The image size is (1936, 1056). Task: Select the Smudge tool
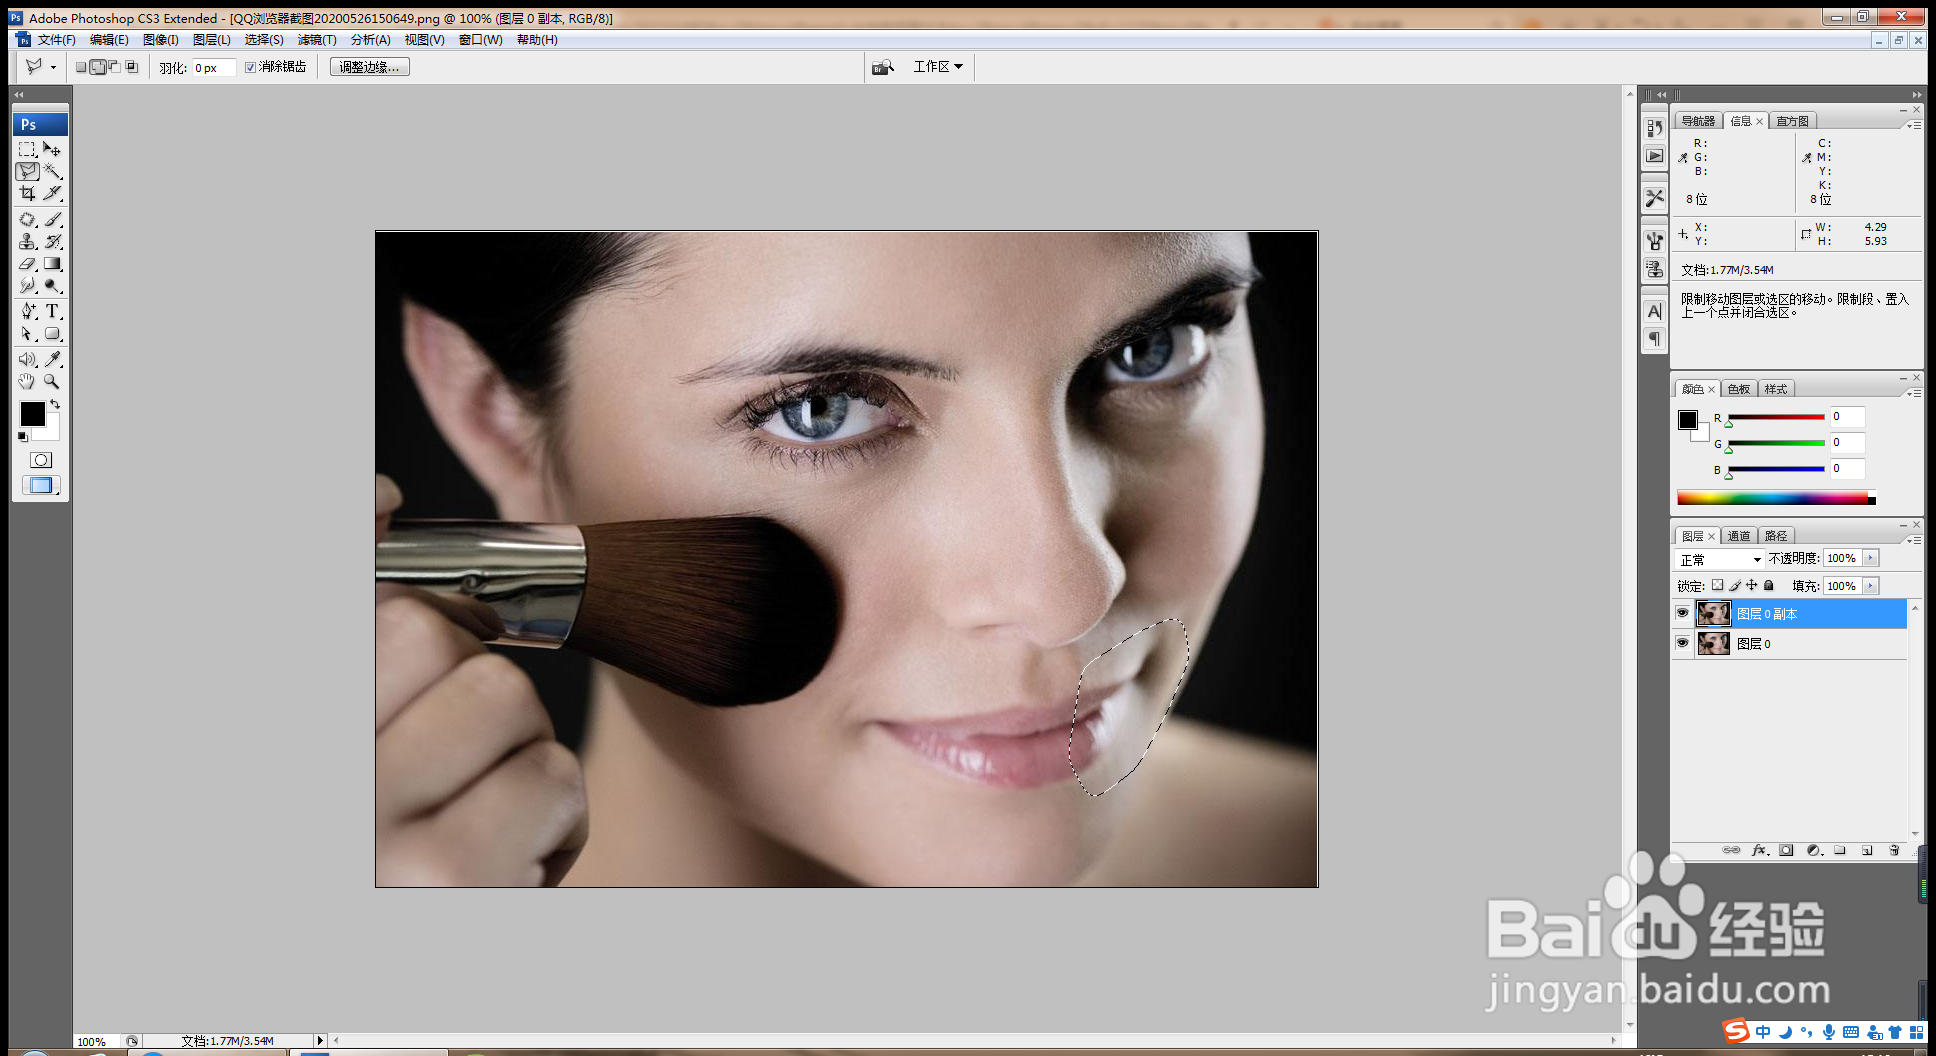click(28, 285)
